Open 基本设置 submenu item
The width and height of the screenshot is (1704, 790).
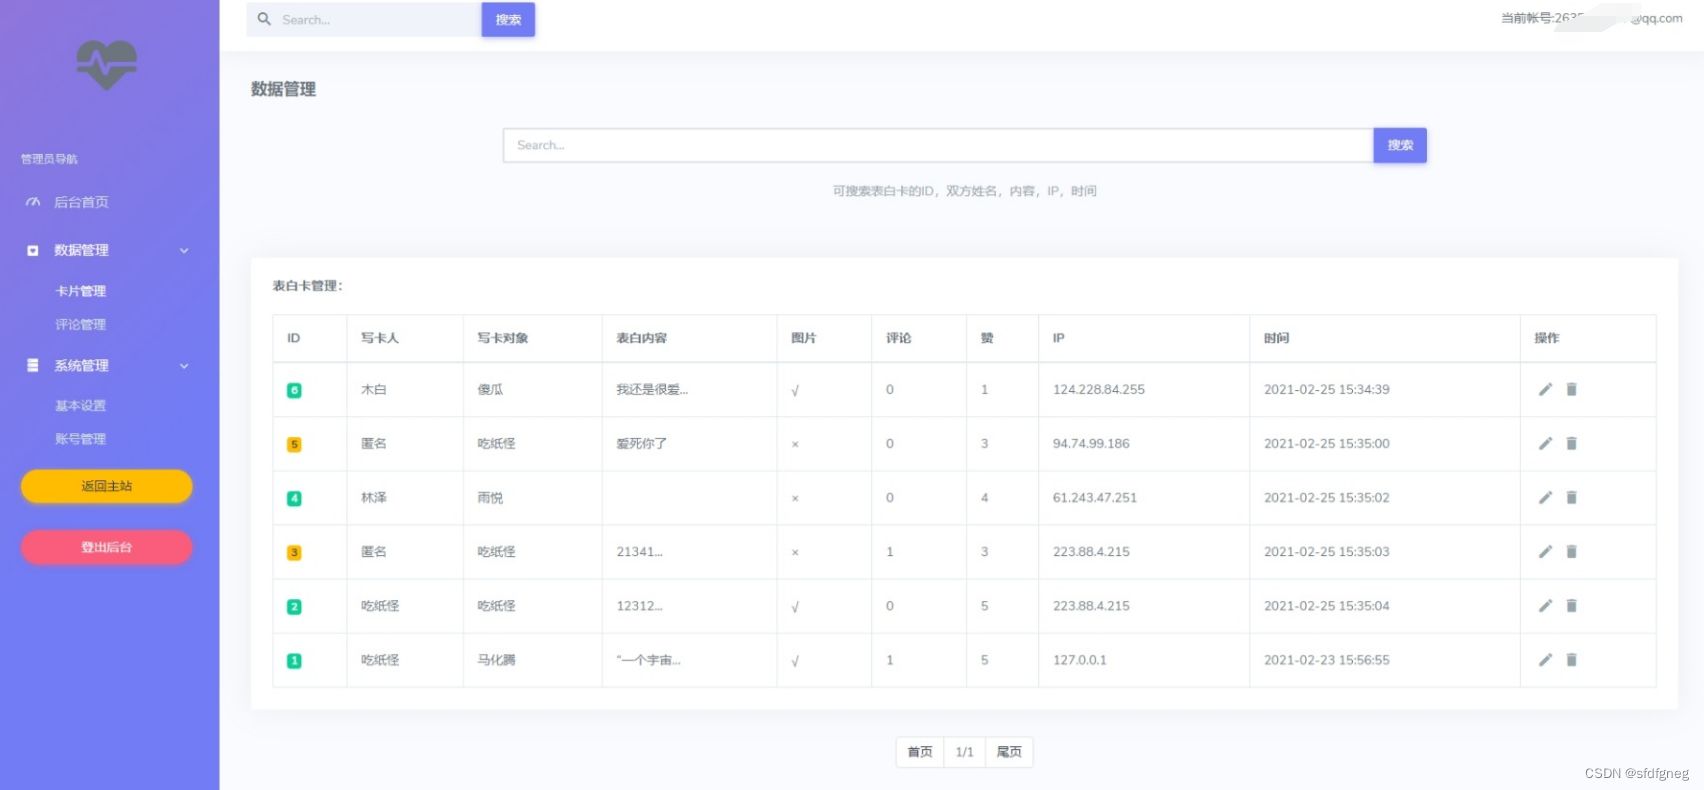pos(80,405)
